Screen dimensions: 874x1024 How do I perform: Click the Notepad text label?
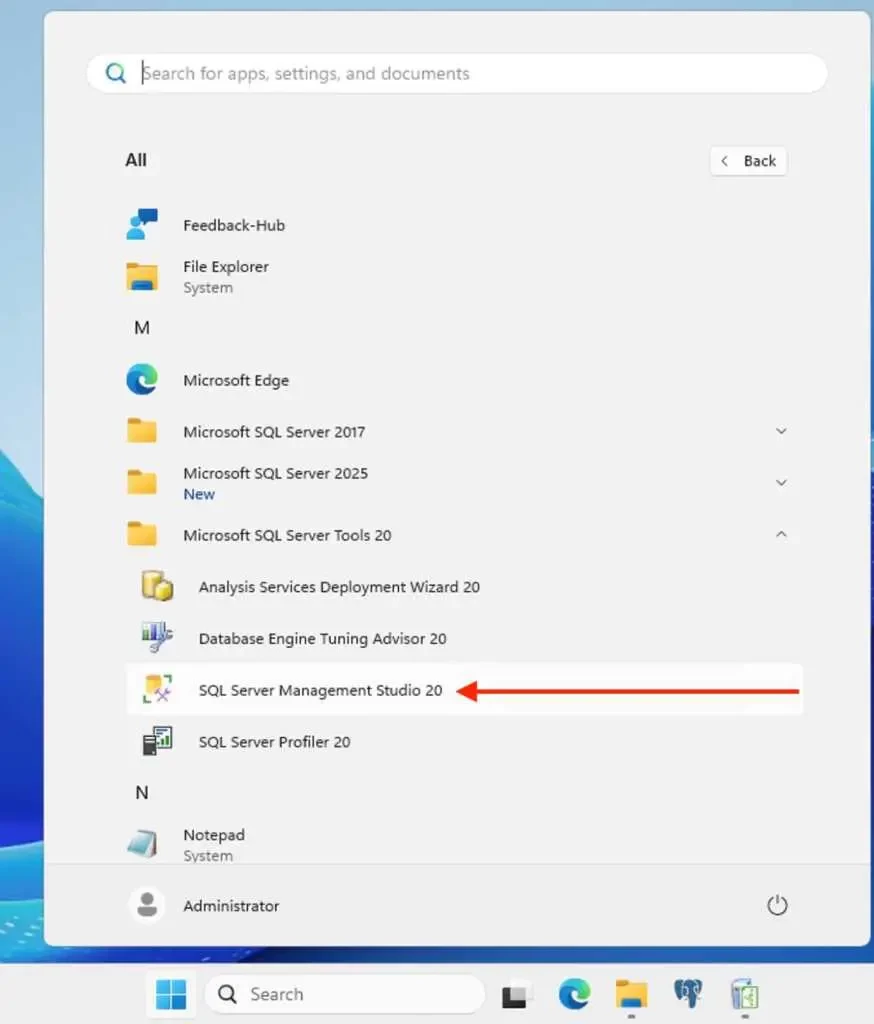click(x=214, y=835)
